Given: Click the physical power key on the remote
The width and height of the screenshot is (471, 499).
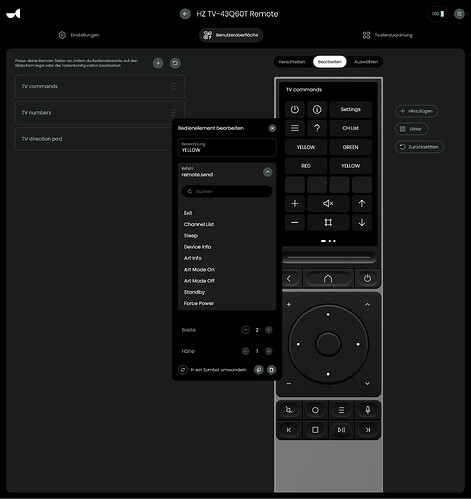Looking at the screenshot, I should point(367,279).
